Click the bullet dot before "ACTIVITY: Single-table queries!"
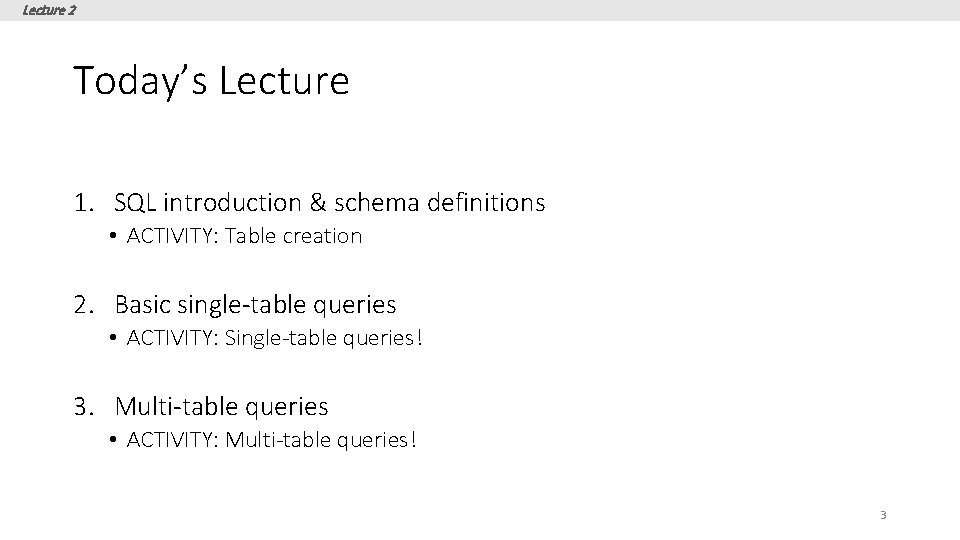The width and height of the screenshot is (960, 540). click(116, 339)
